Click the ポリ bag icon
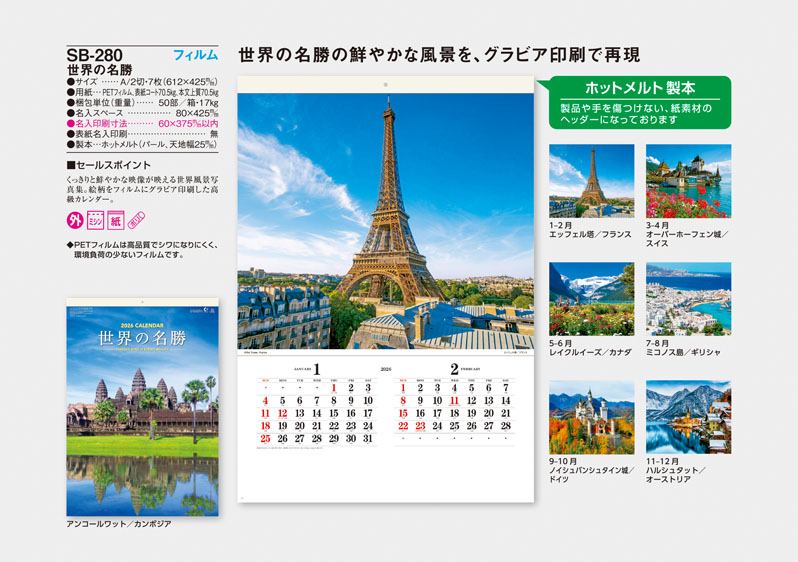The width and height of the screenshot is (798, 562). (136, 220)
